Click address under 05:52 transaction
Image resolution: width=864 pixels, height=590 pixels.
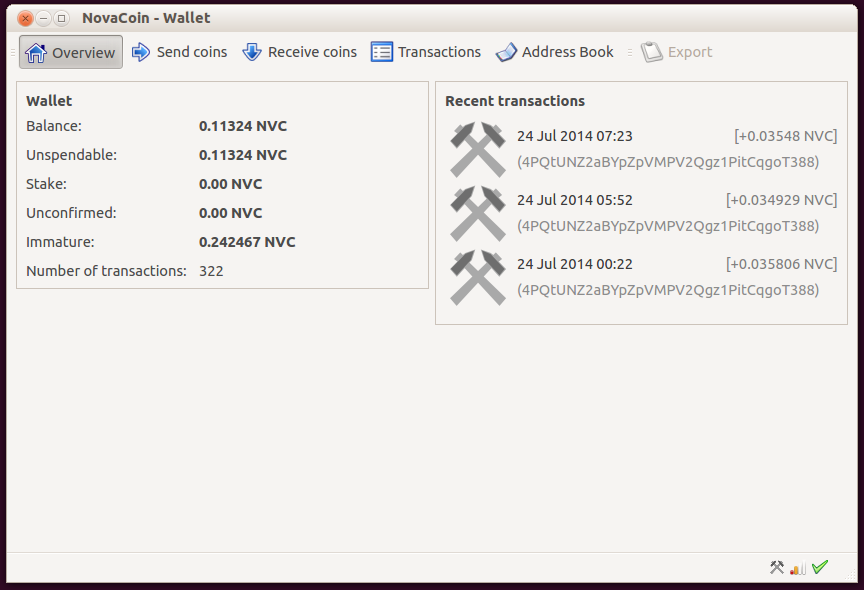click(x=668, y=226)
